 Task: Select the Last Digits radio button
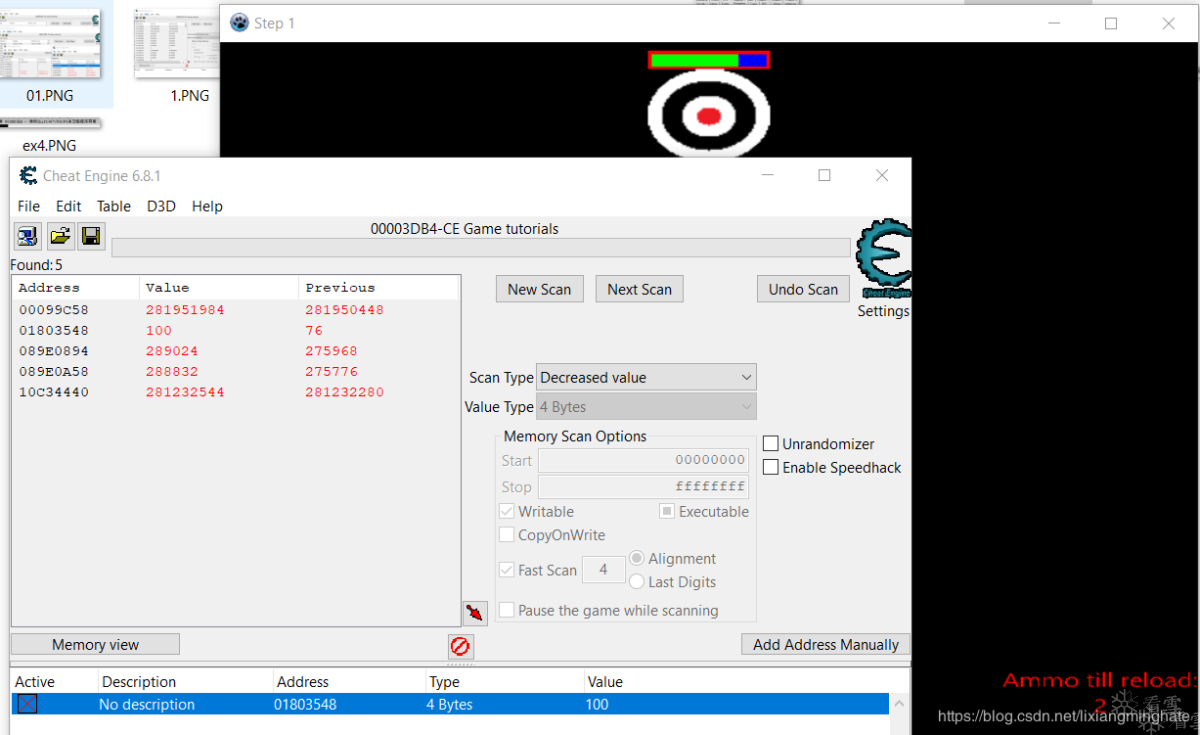pyautogui.click(x=636, y=581)
